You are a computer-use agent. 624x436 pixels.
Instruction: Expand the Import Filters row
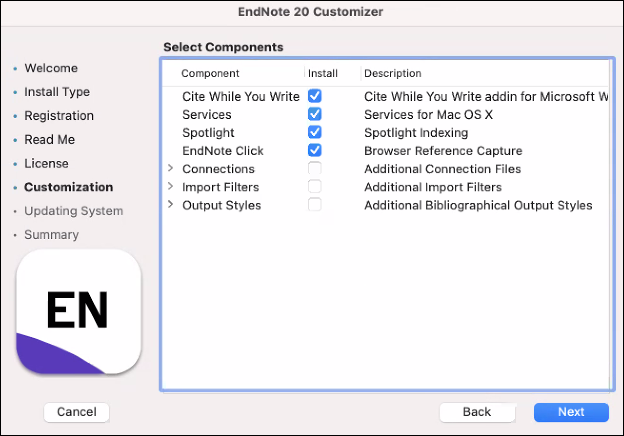(x=170, y=186)
